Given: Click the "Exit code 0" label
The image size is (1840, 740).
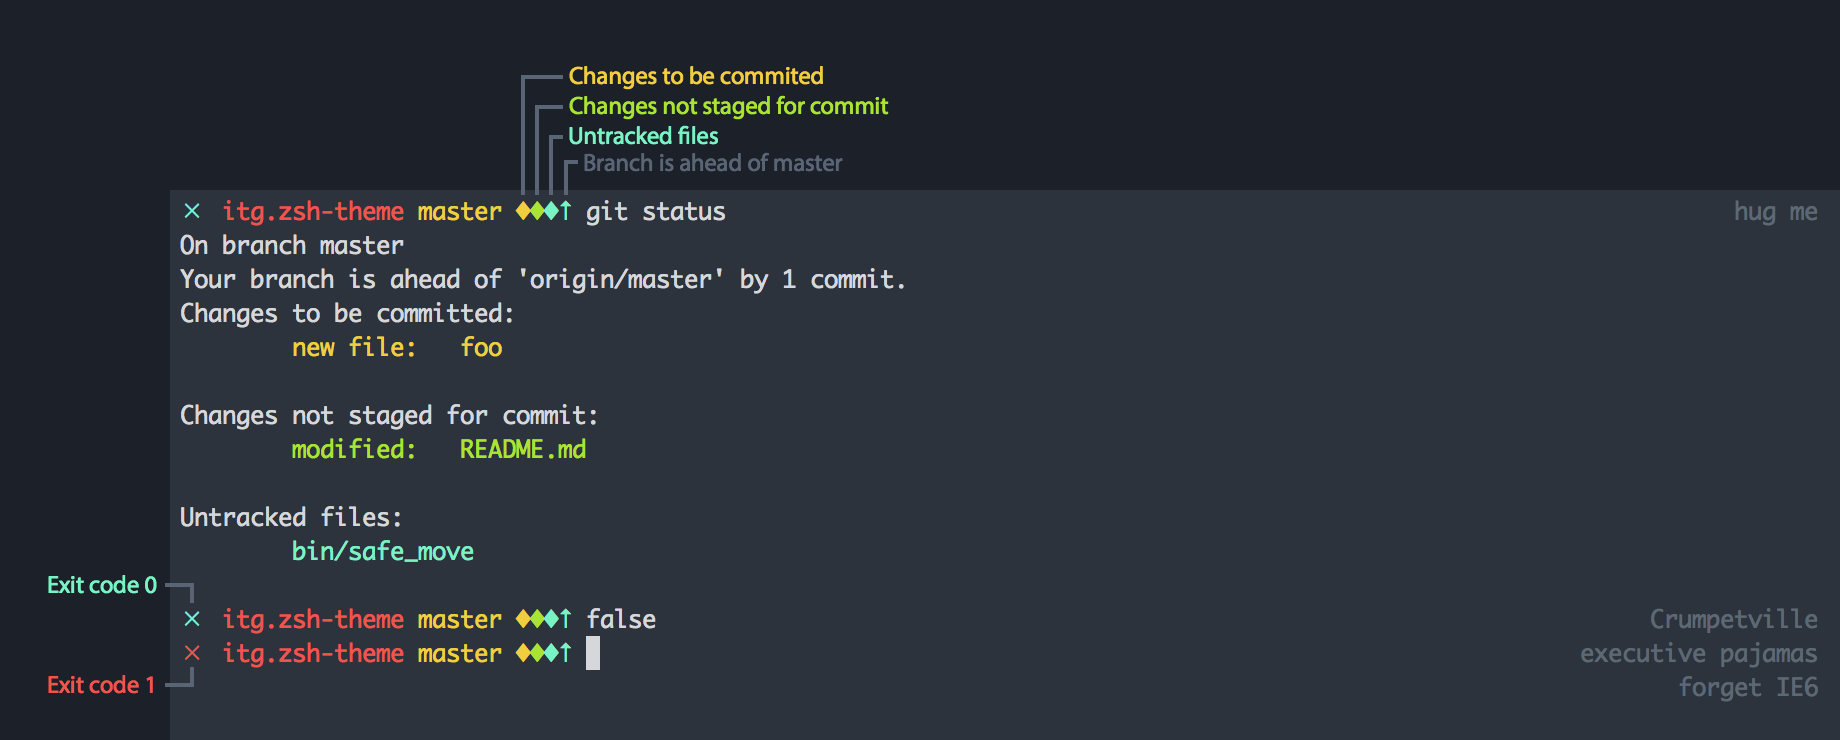Looking at the screenshot, I should tap(102, 585).
